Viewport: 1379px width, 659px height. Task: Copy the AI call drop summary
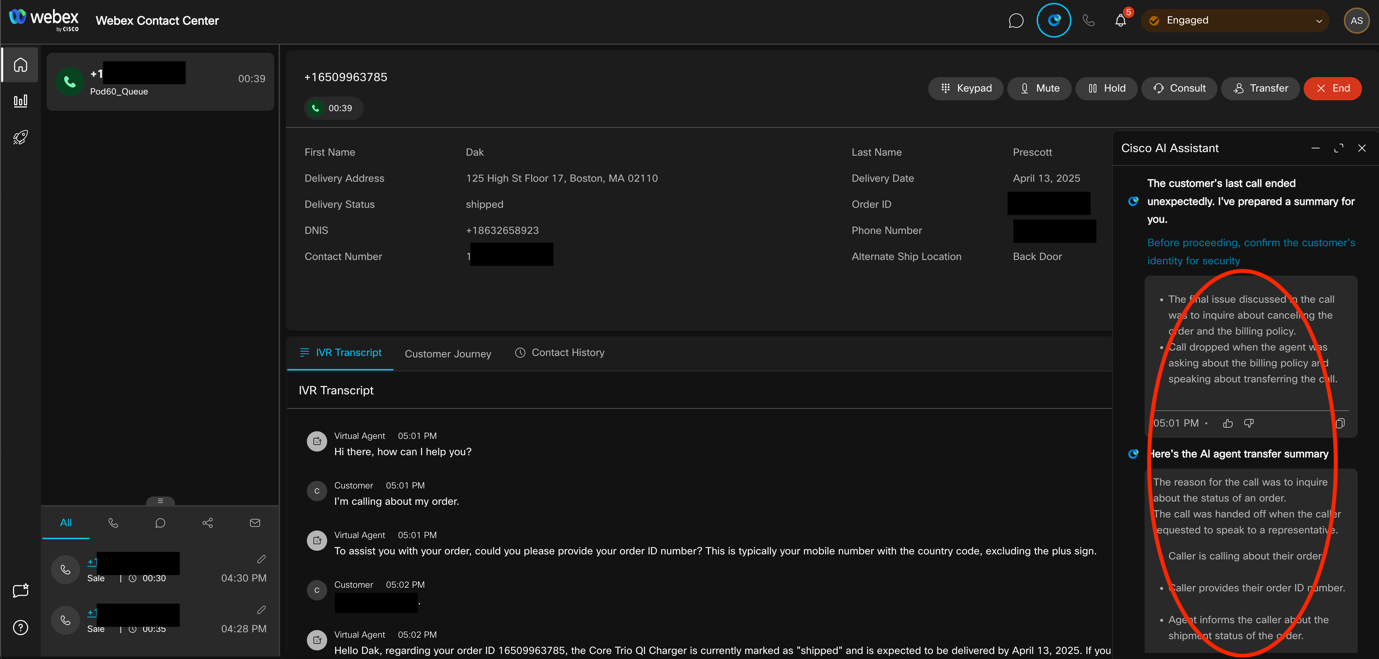[x=1339, y=423]
